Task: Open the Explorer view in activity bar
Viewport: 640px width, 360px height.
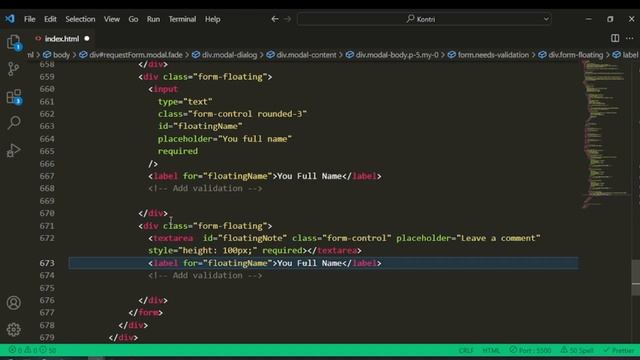Action: pos(13,42)
